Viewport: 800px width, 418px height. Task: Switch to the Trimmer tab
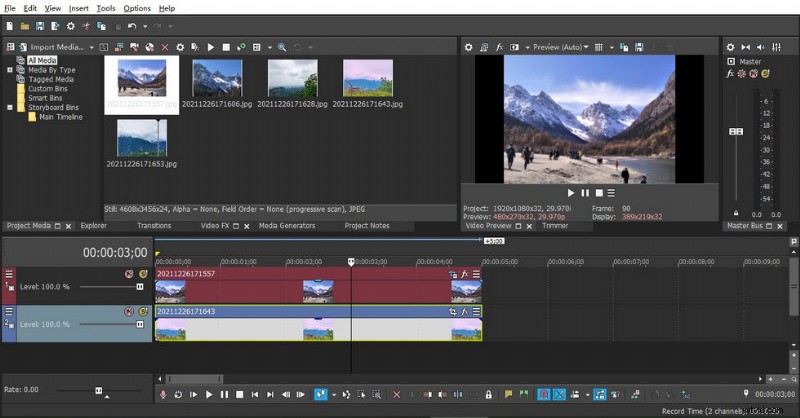coord(555,226)
